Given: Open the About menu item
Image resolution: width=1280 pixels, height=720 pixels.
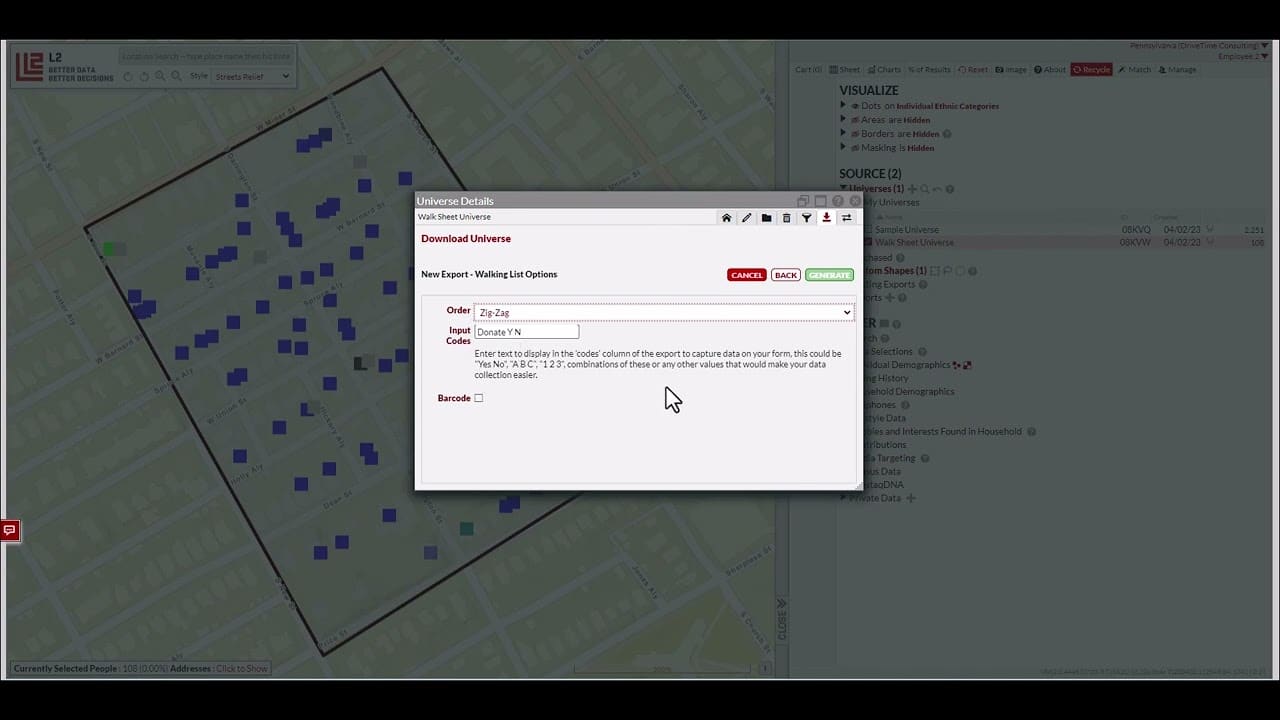Looking at the screenshot, I should [x=1050, y=70].
